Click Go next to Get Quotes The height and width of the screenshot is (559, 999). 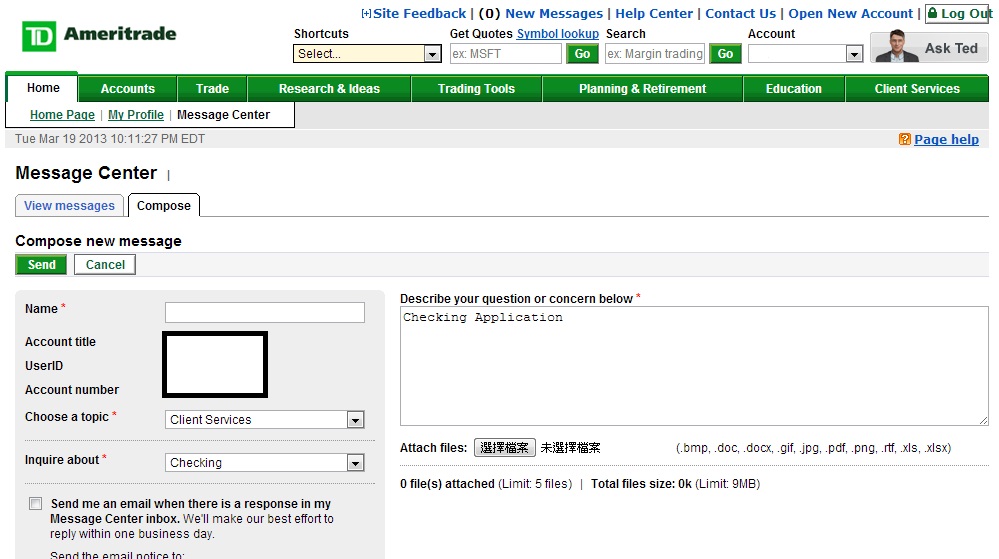[x=582, y=54]
